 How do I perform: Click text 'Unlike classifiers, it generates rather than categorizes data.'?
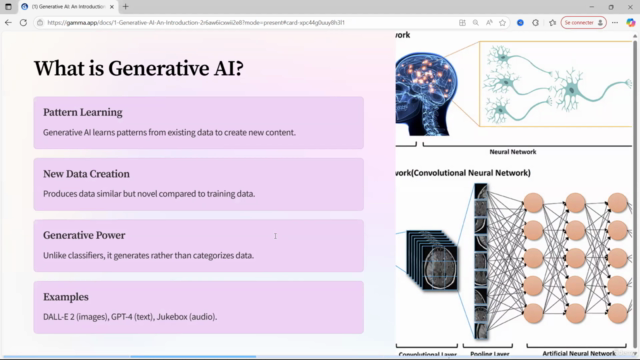pos(149,256)
